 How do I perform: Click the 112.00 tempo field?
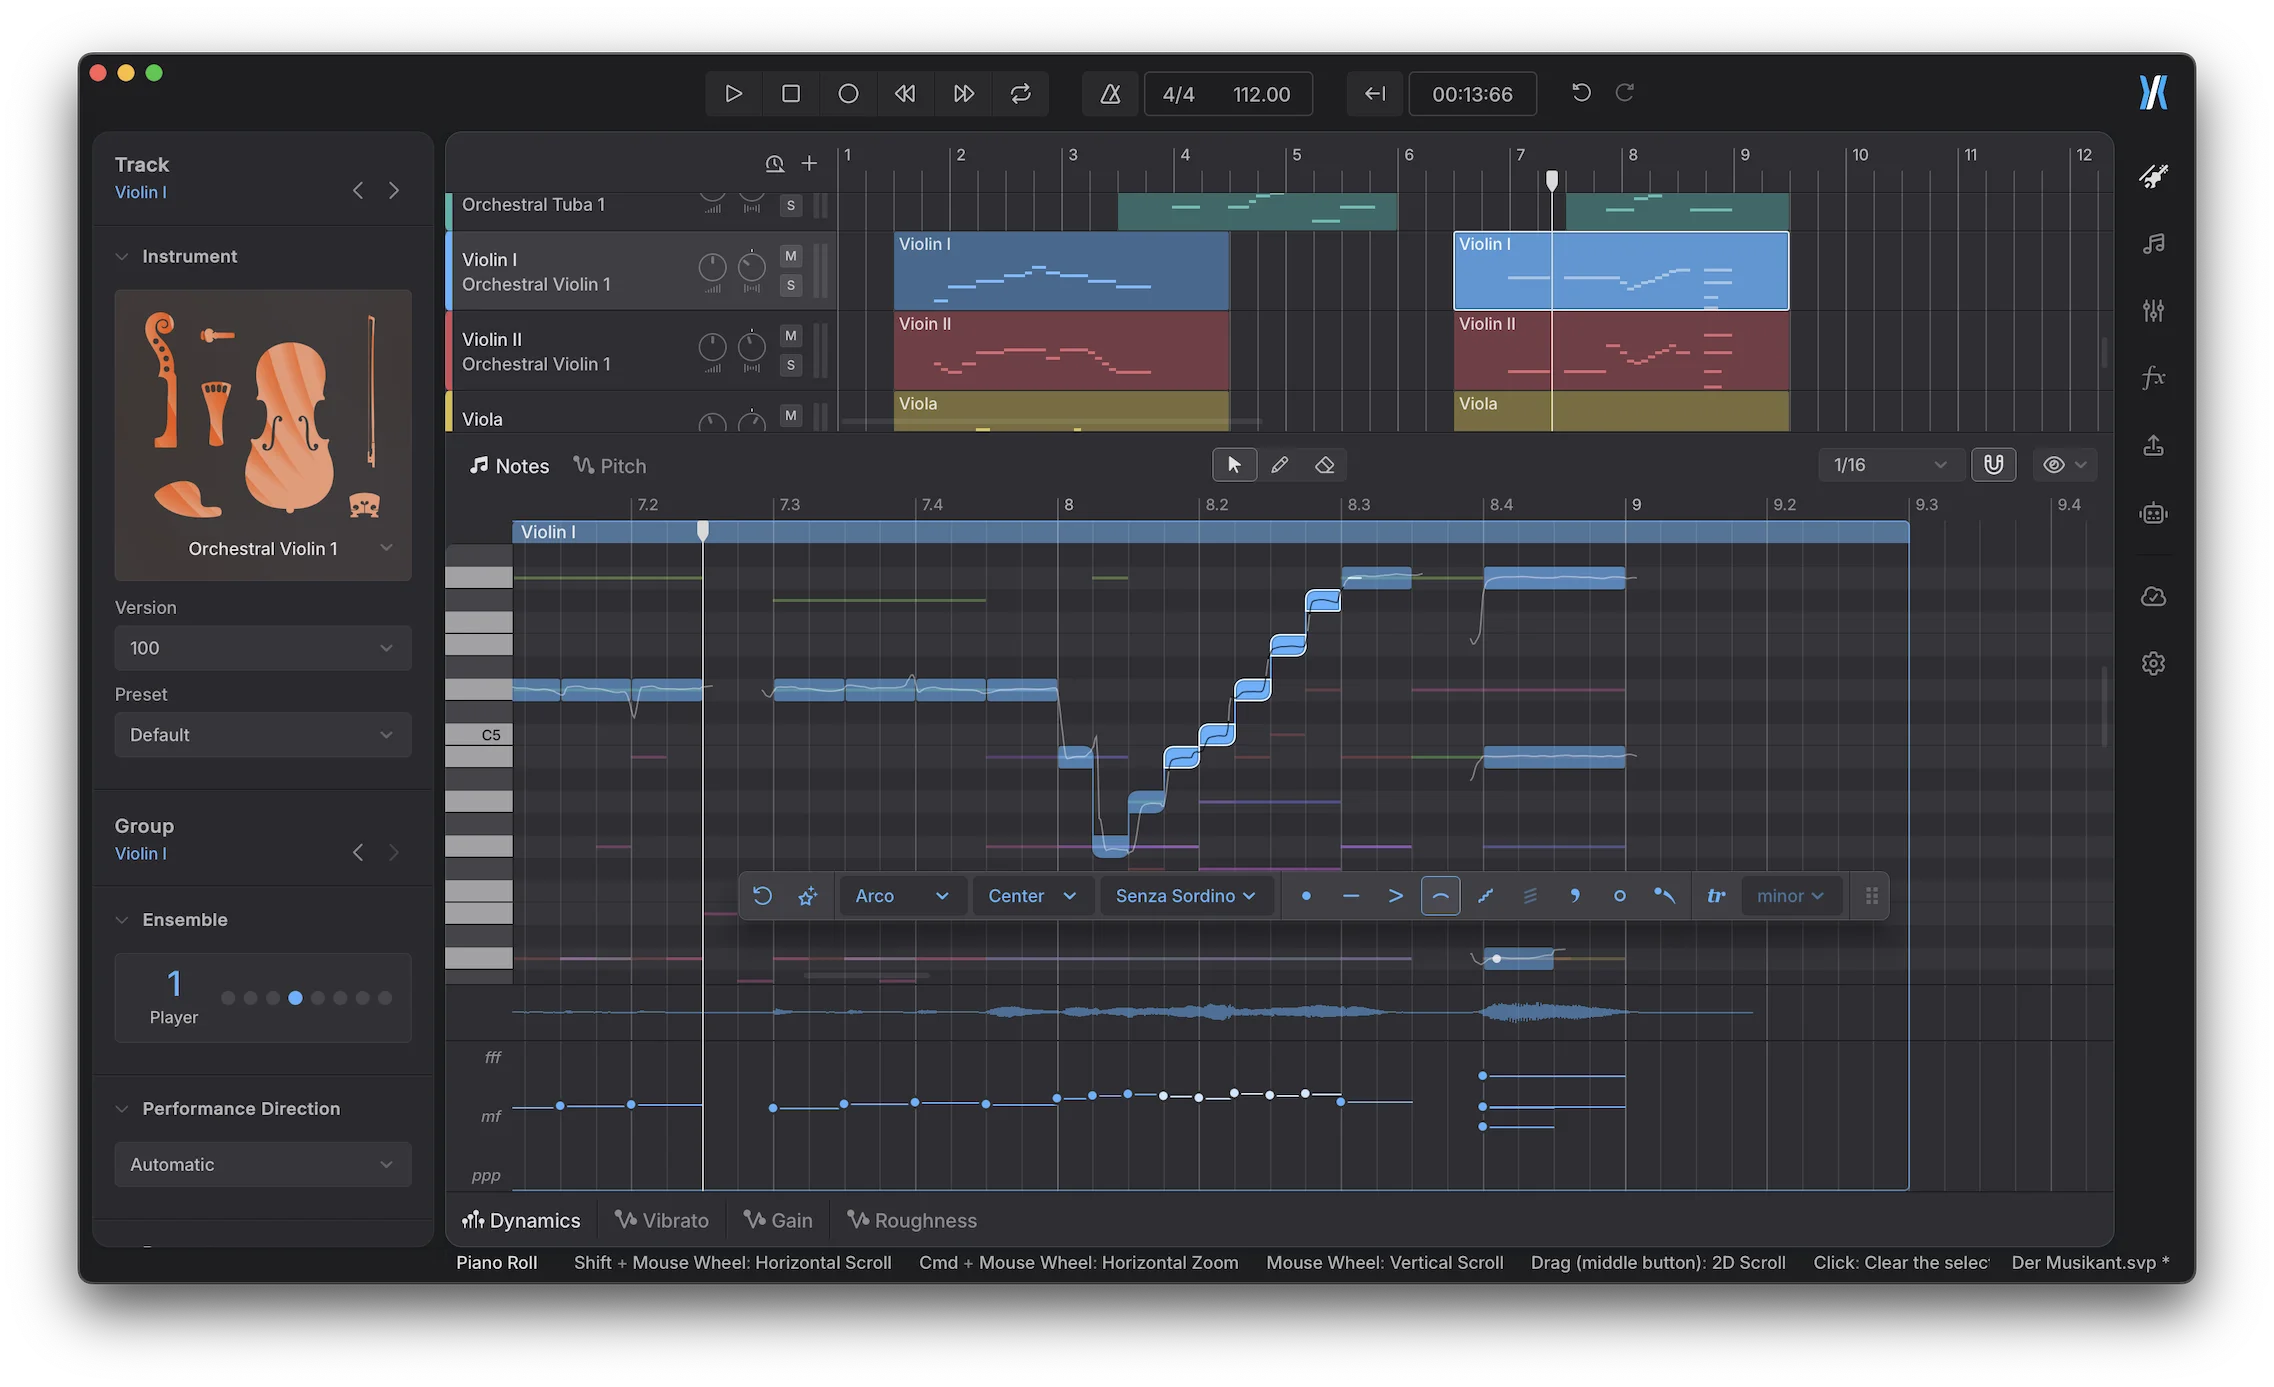[x=1261, y=94]
